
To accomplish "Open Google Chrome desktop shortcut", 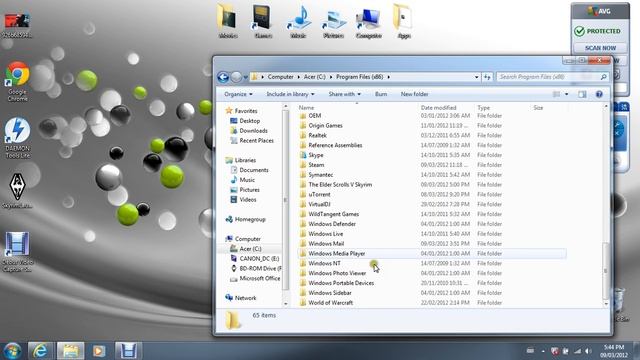I will [x=17, y=81].
